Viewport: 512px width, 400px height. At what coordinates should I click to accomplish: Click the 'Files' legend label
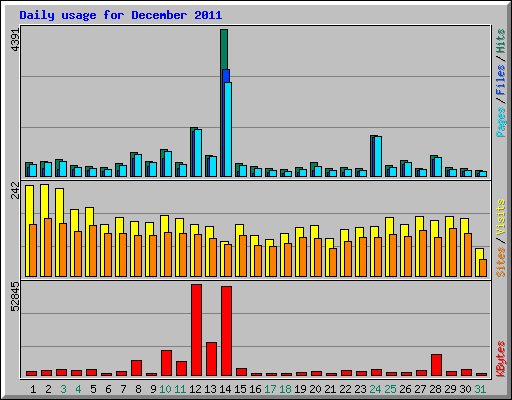(x=501, y=79)
